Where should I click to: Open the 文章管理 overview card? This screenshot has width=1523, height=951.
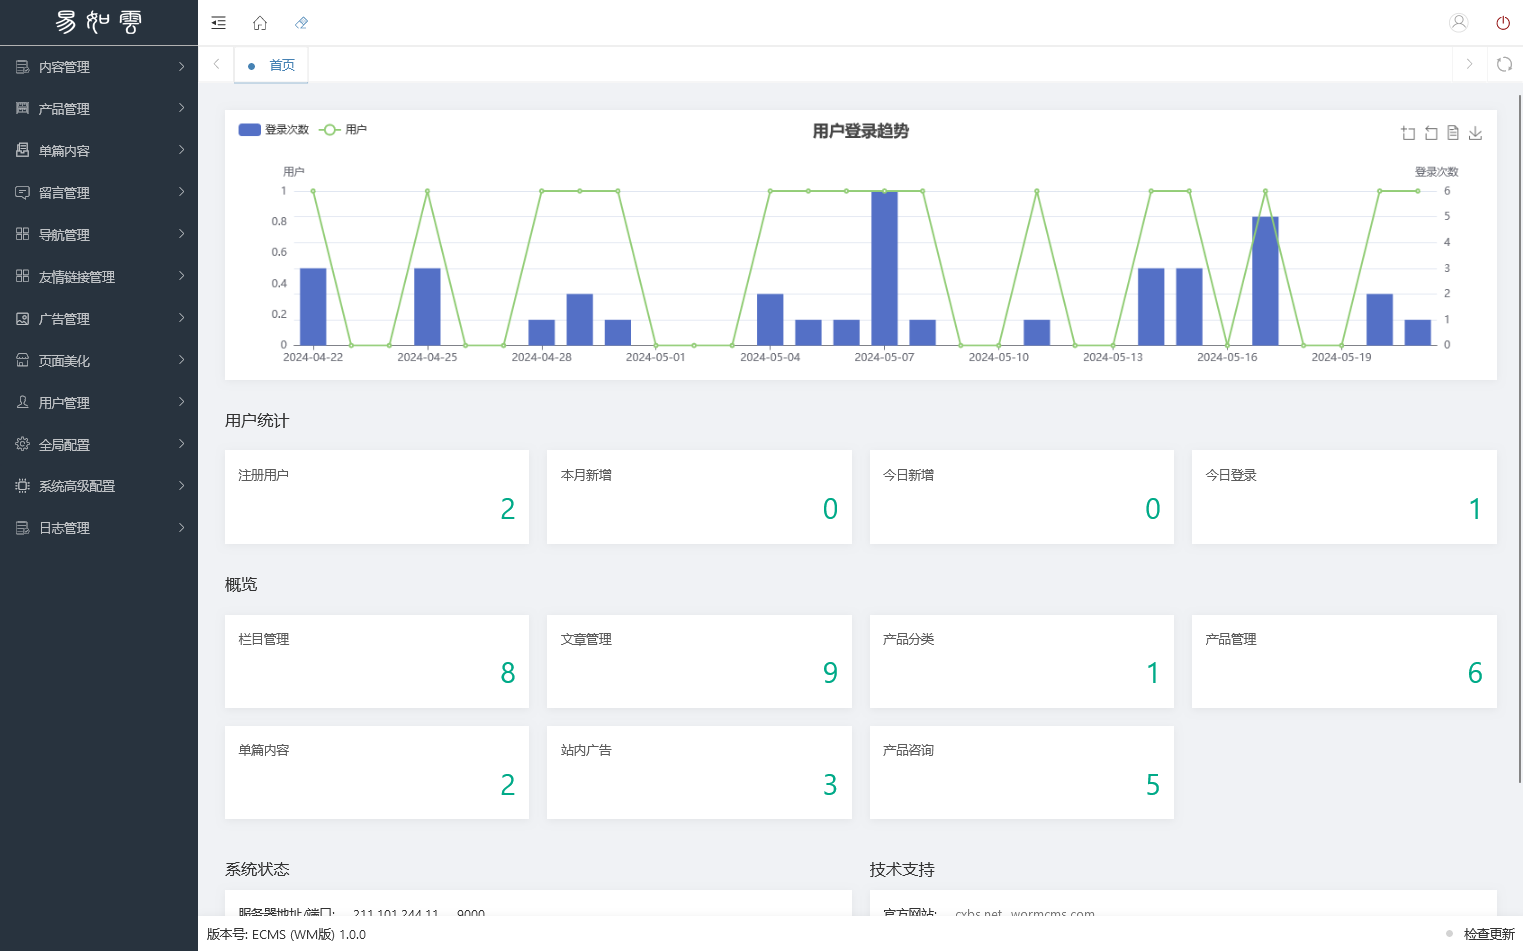pos(699,661)
